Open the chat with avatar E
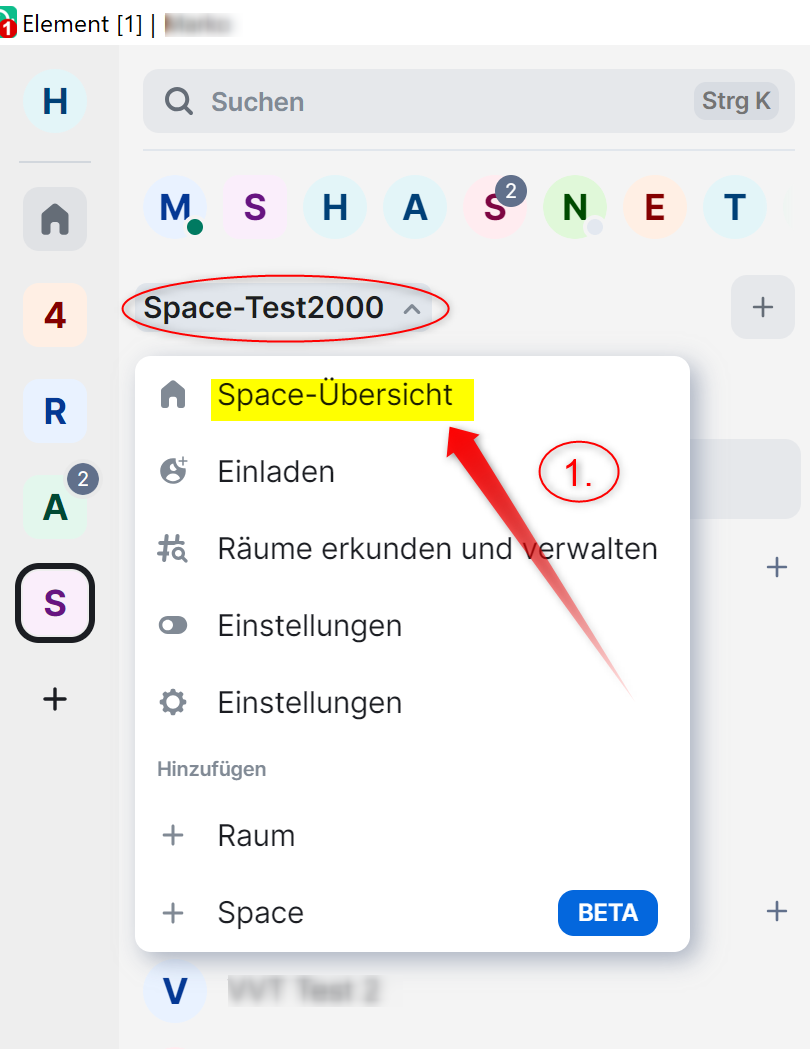810x1049 pixels. pos(654,207)
